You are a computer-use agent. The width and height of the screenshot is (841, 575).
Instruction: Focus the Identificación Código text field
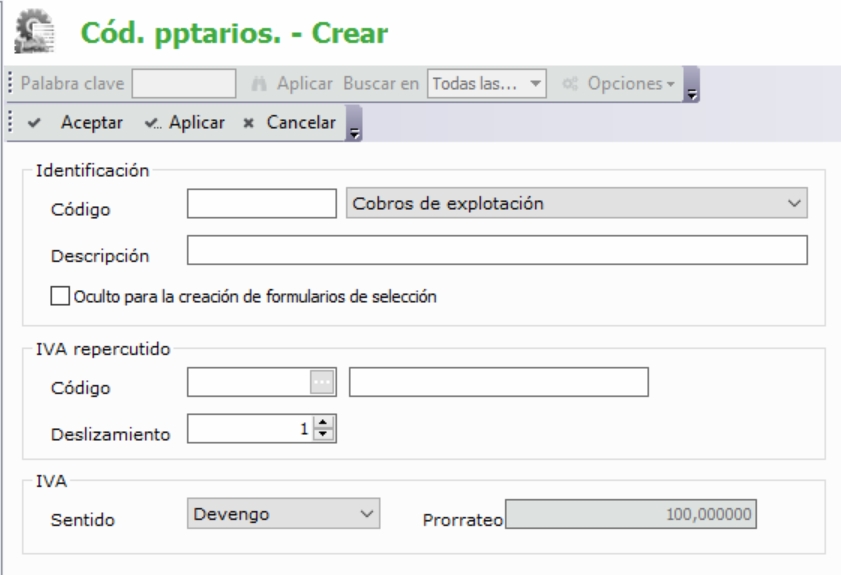261,204
